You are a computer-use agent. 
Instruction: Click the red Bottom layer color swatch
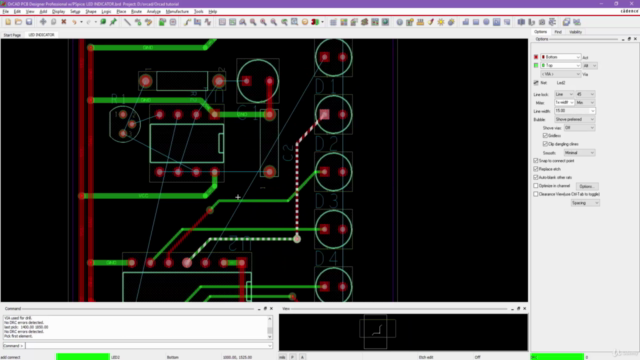click(x=536, y=57)
